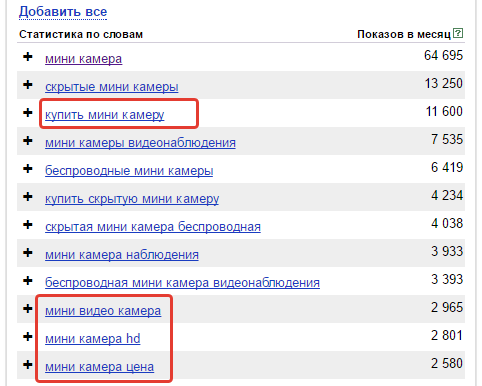Select the impressions value '2 965'
This screenshot has height=386, width=482.
point(447,307)
